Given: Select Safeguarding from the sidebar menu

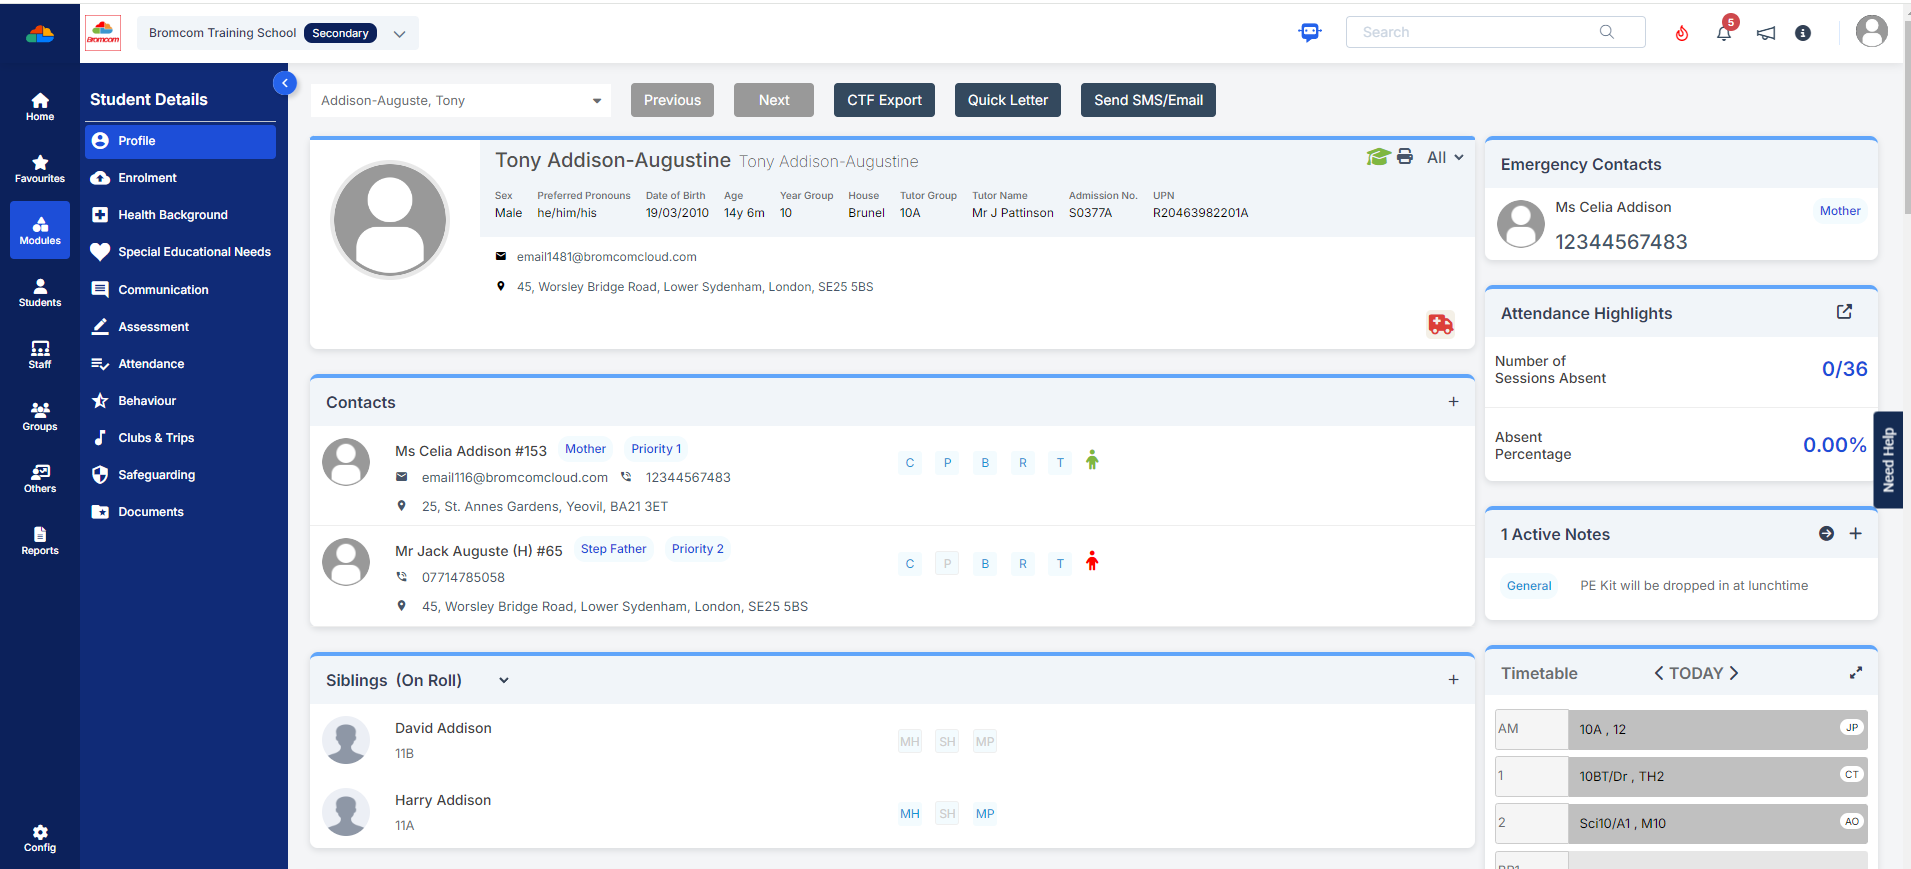Looking at the screenshot, I should point(157,475).
